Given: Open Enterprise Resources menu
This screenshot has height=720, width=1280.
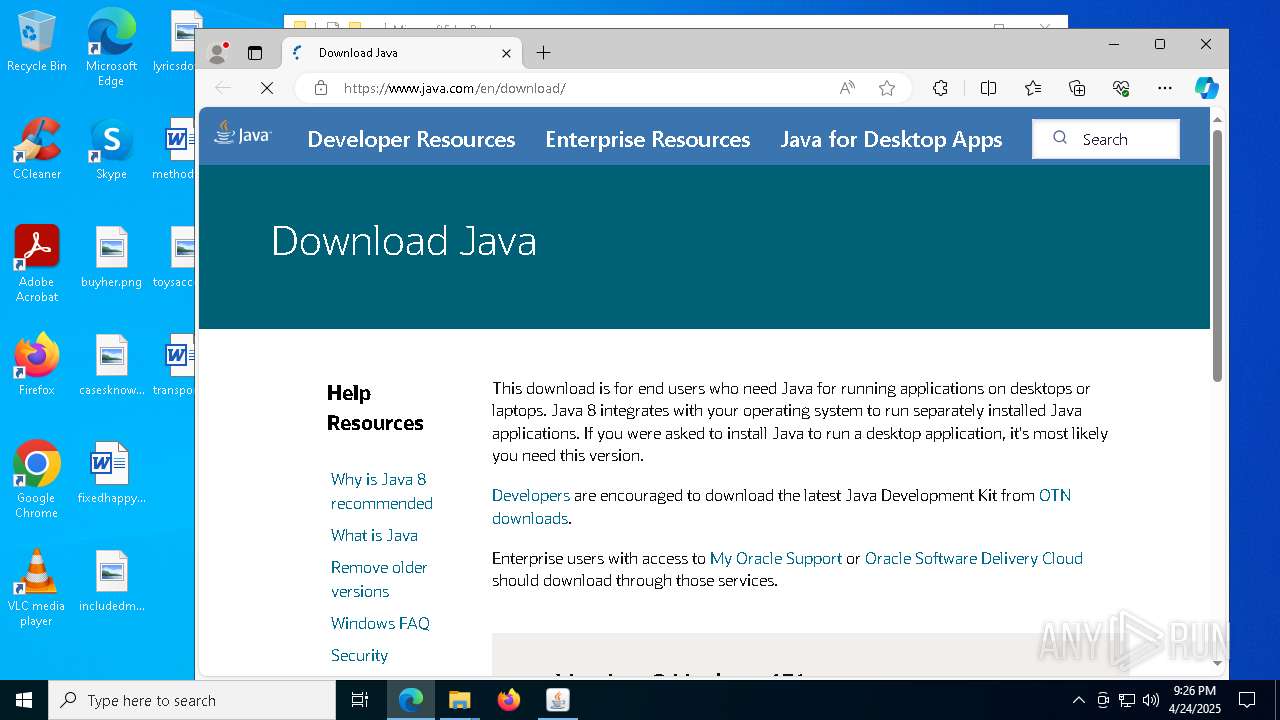Looking at the screenshot, I should (648, 139).
